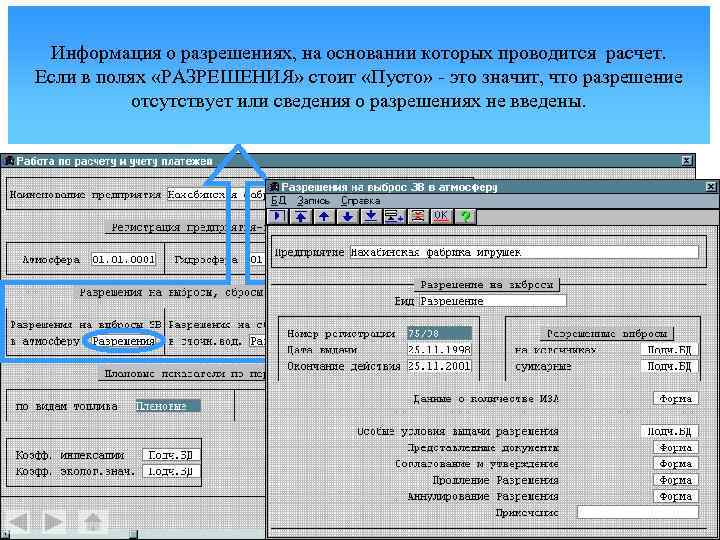
Task: Select the Номер регистрации field 75/98
Action: pos(439,334)
